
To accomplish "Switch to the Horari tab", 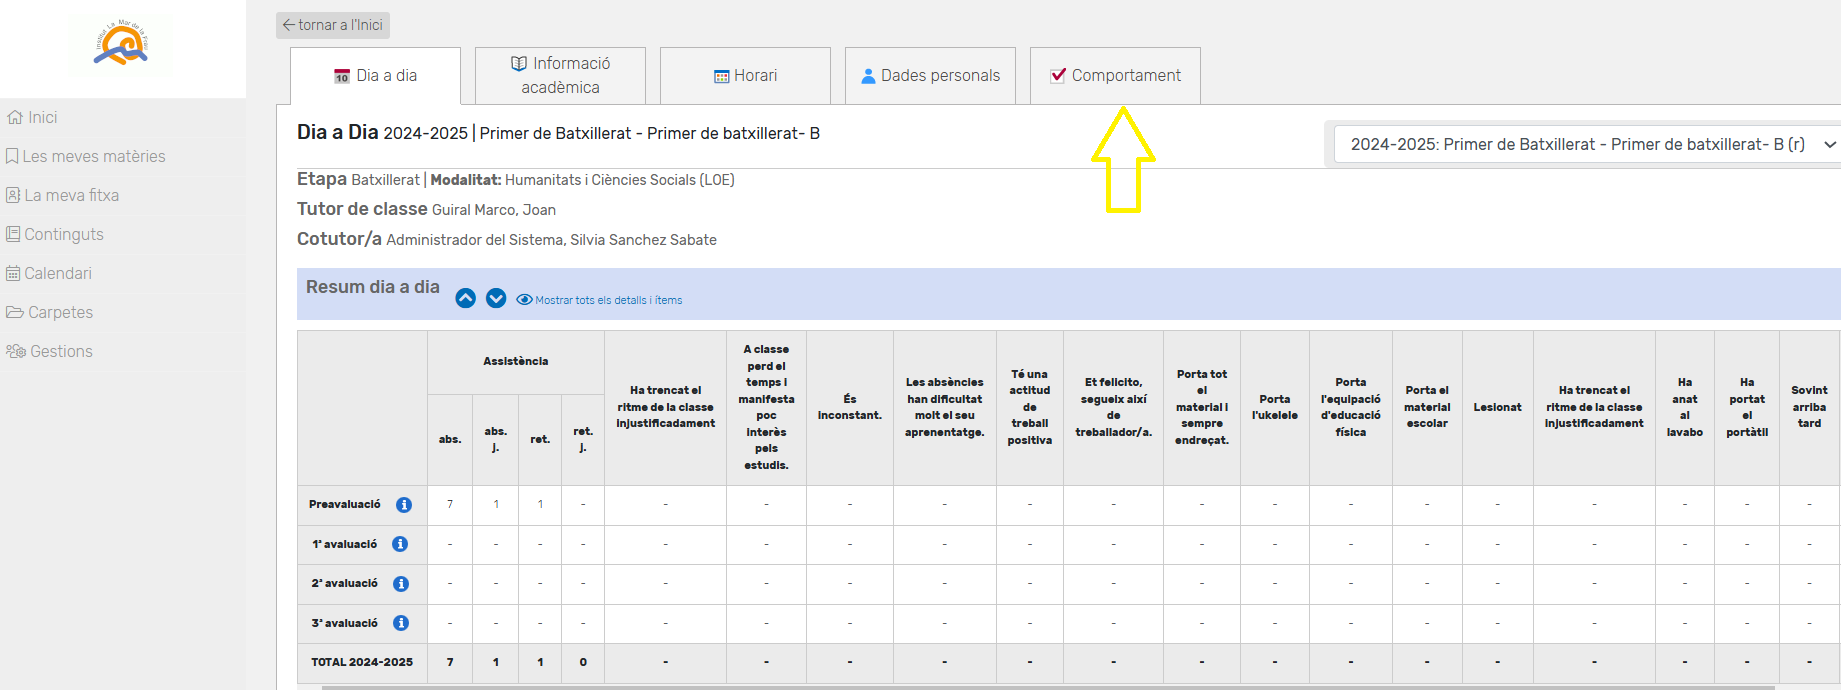I will click(x=745, y=76).
